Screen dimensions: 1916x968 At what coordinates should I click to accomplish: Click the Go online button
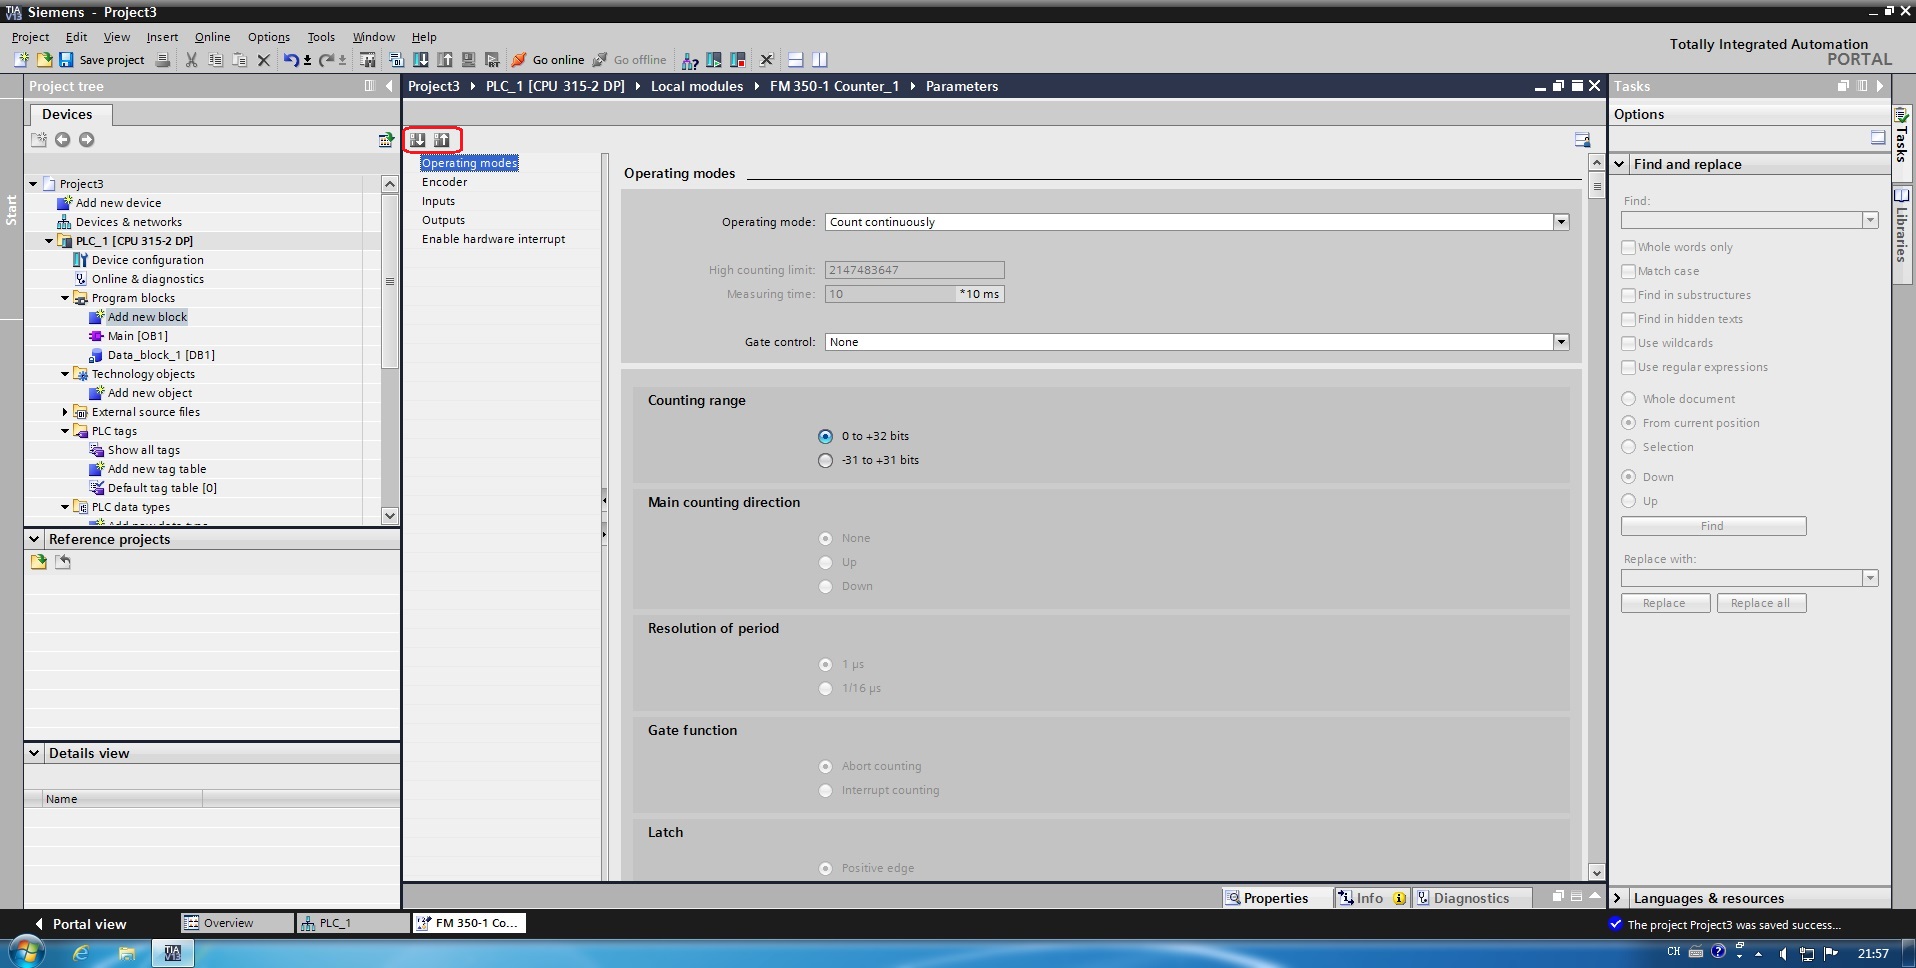coord(548,60)
